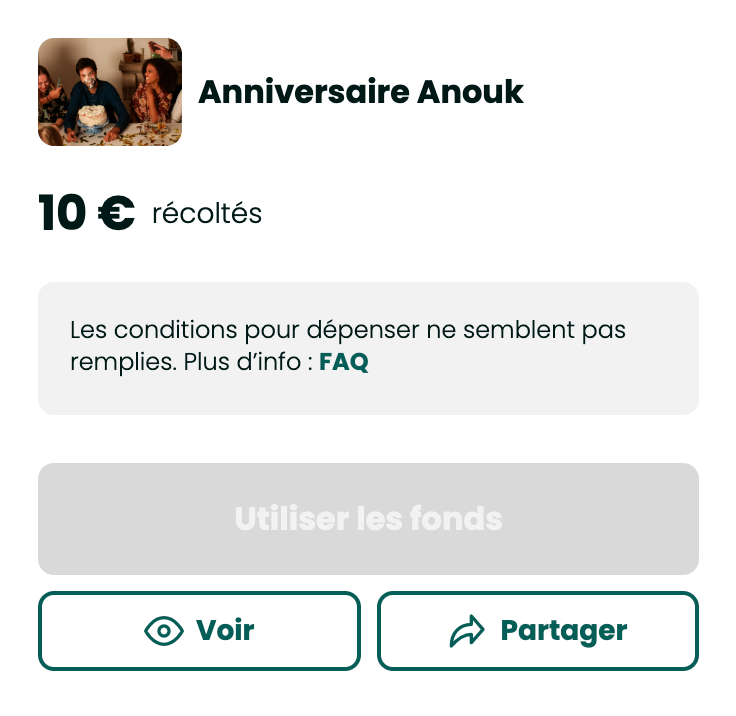
Task: Click the number 10 in the amount
Action: tap(62, 214)
